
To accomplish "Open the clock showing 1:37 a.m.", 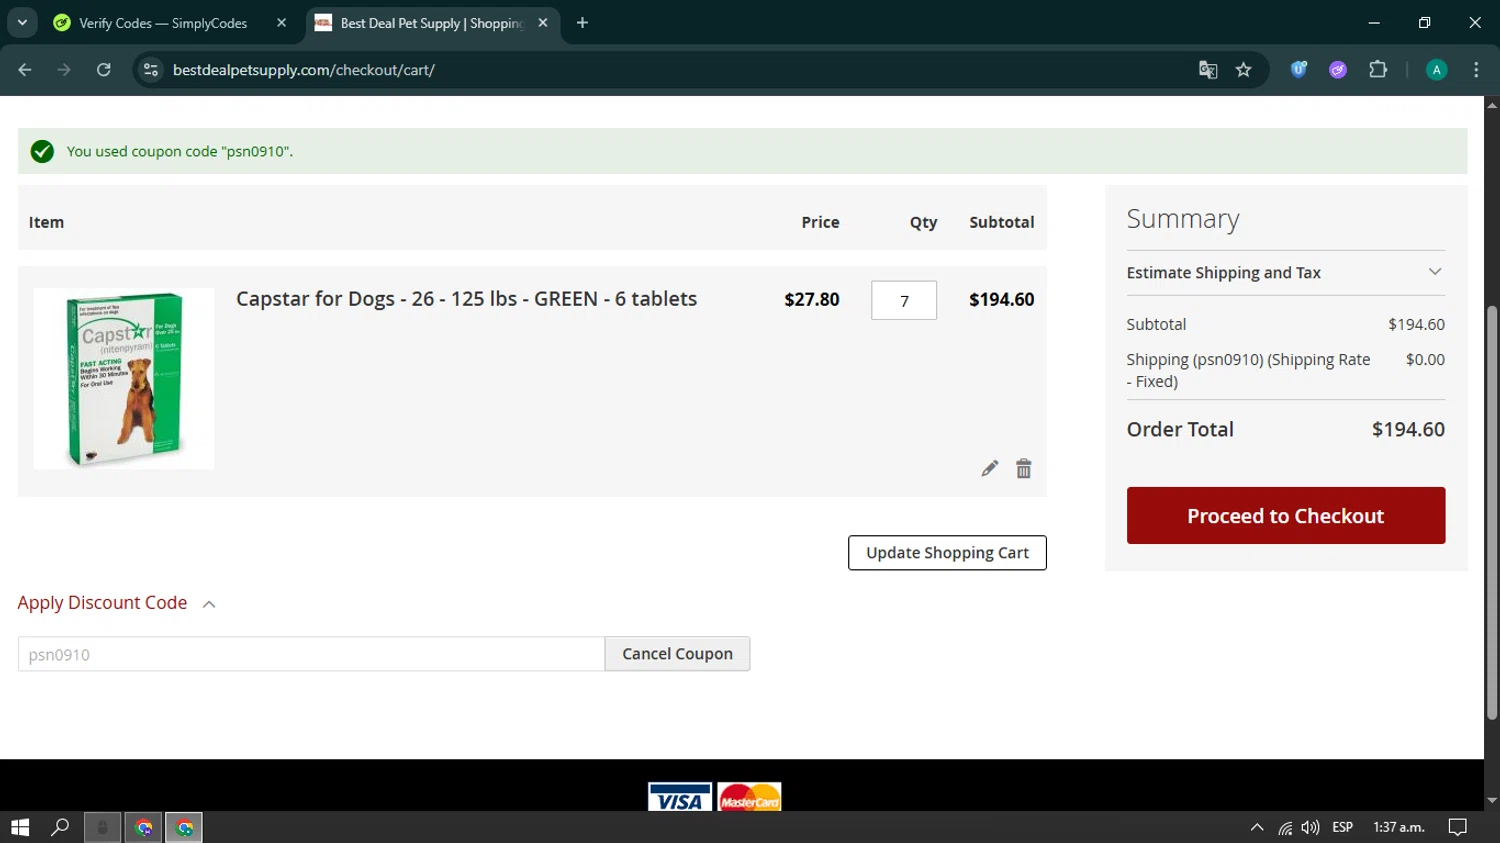I will [x=1399, y=827].
